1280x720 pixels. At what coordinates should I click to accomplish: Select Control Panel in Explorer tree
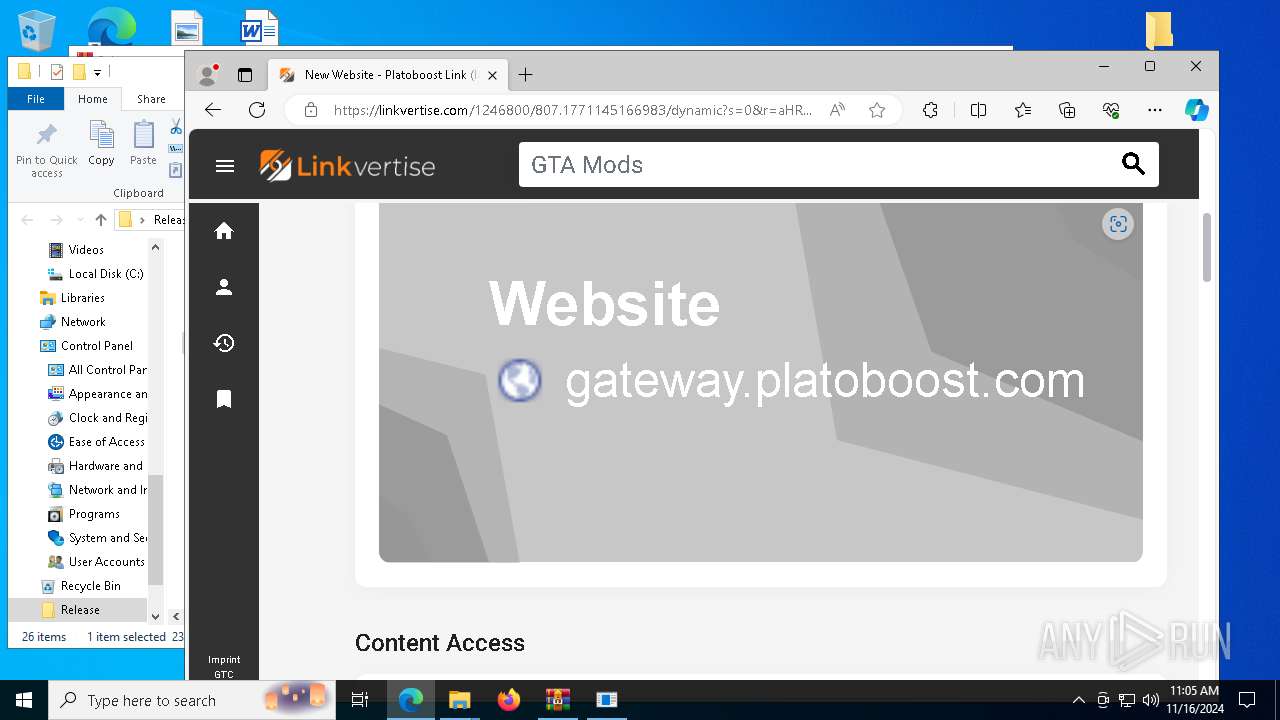click(x=96, y=346)
